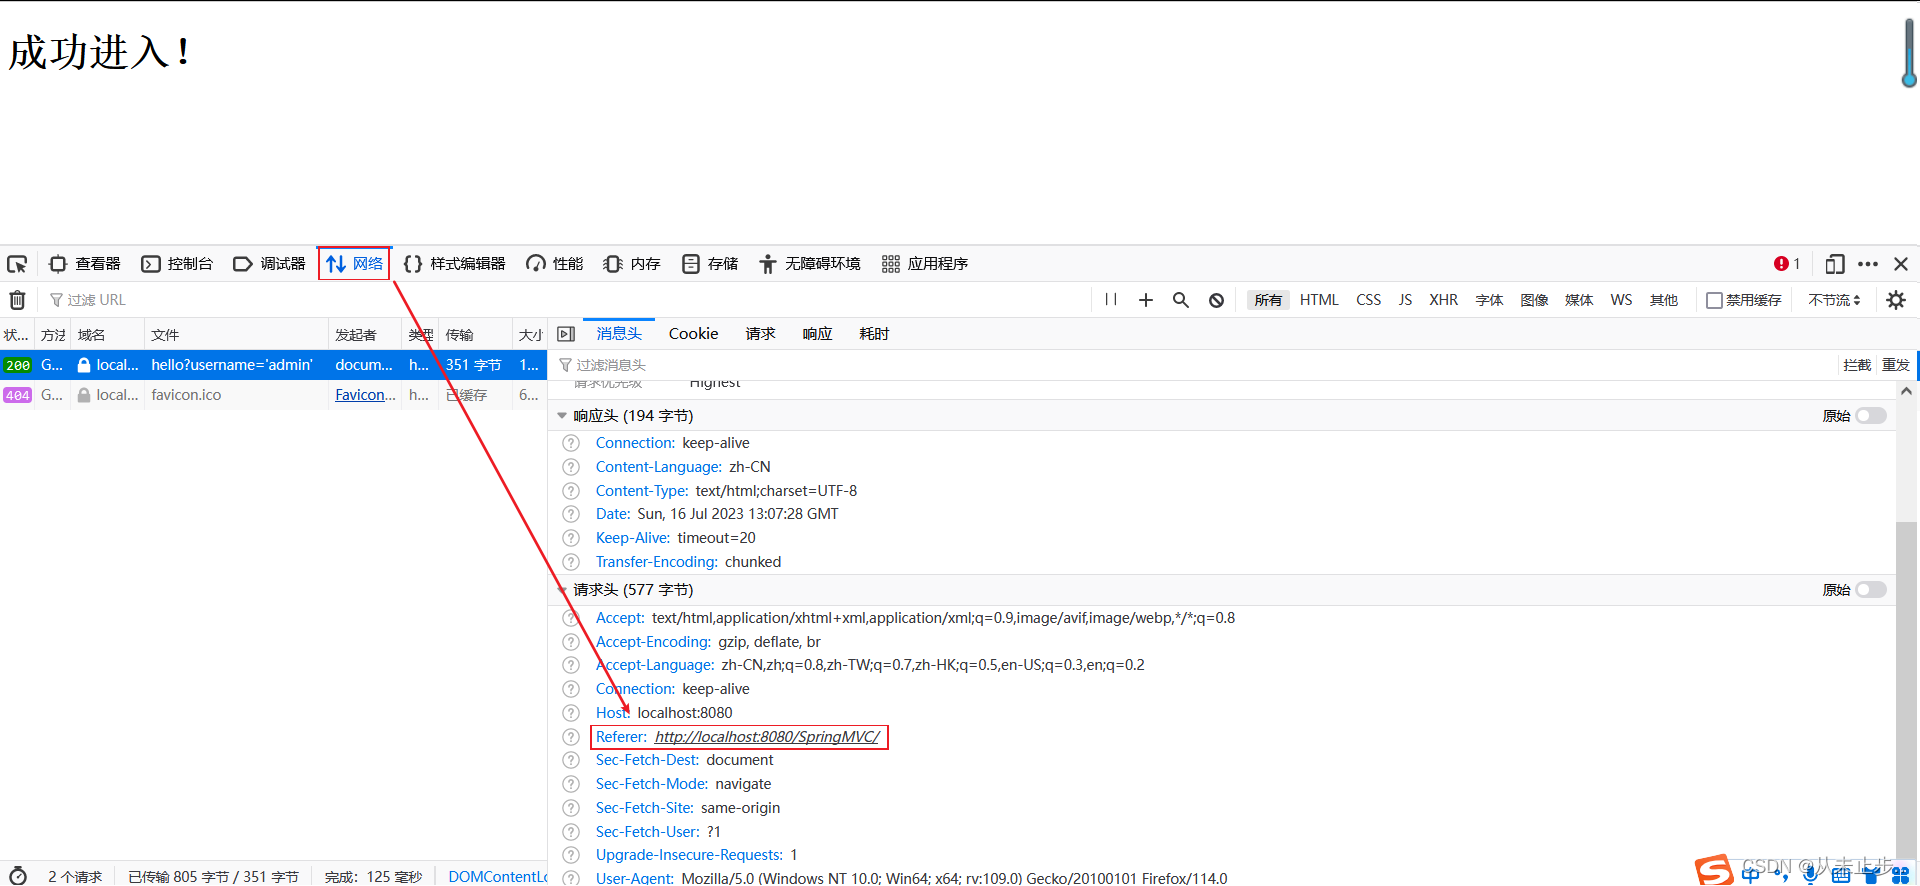Filter requests by 媒体 media
Screen dimensions: 1920x886
point(1579,300)
